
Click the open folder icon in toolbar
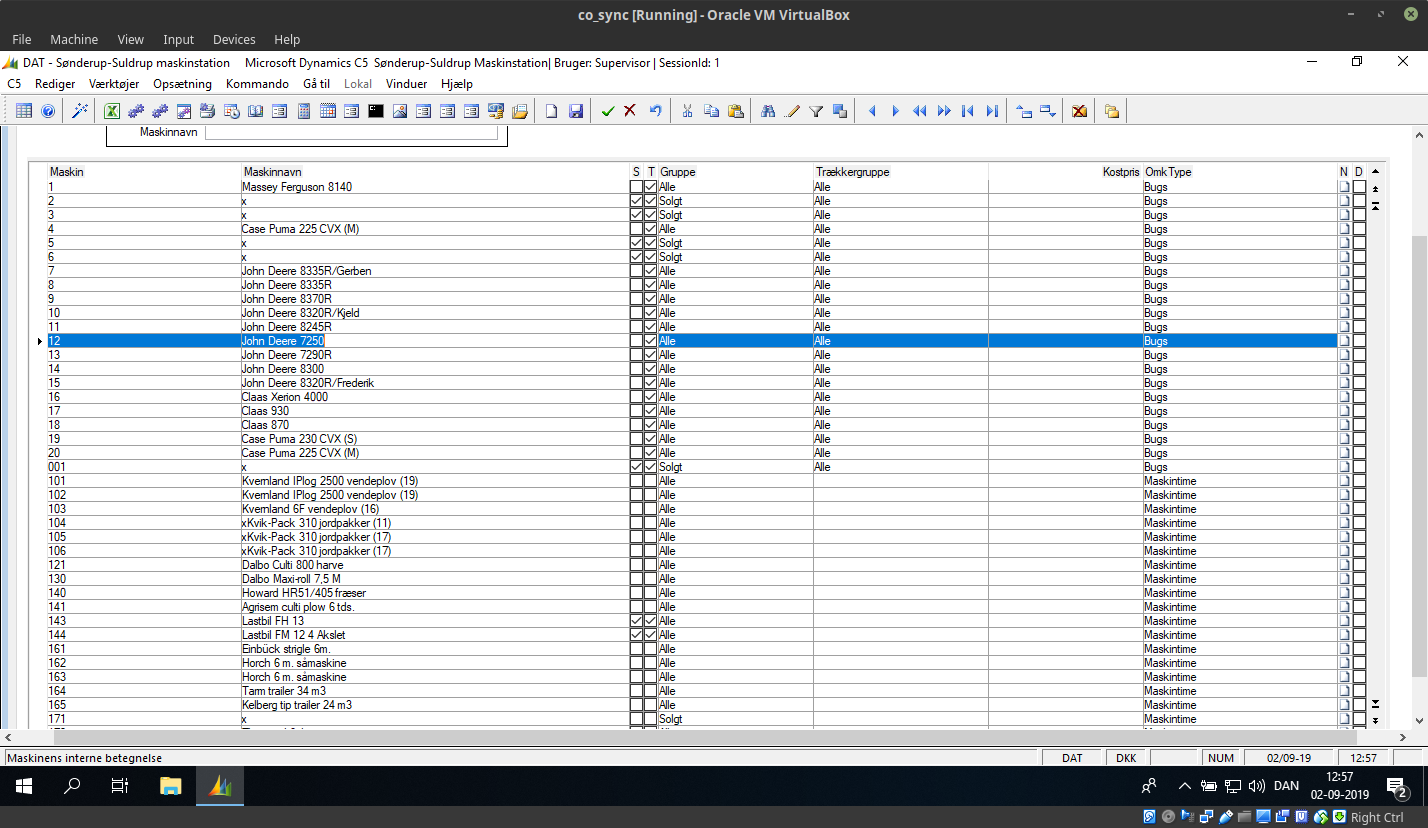[520, 111]
